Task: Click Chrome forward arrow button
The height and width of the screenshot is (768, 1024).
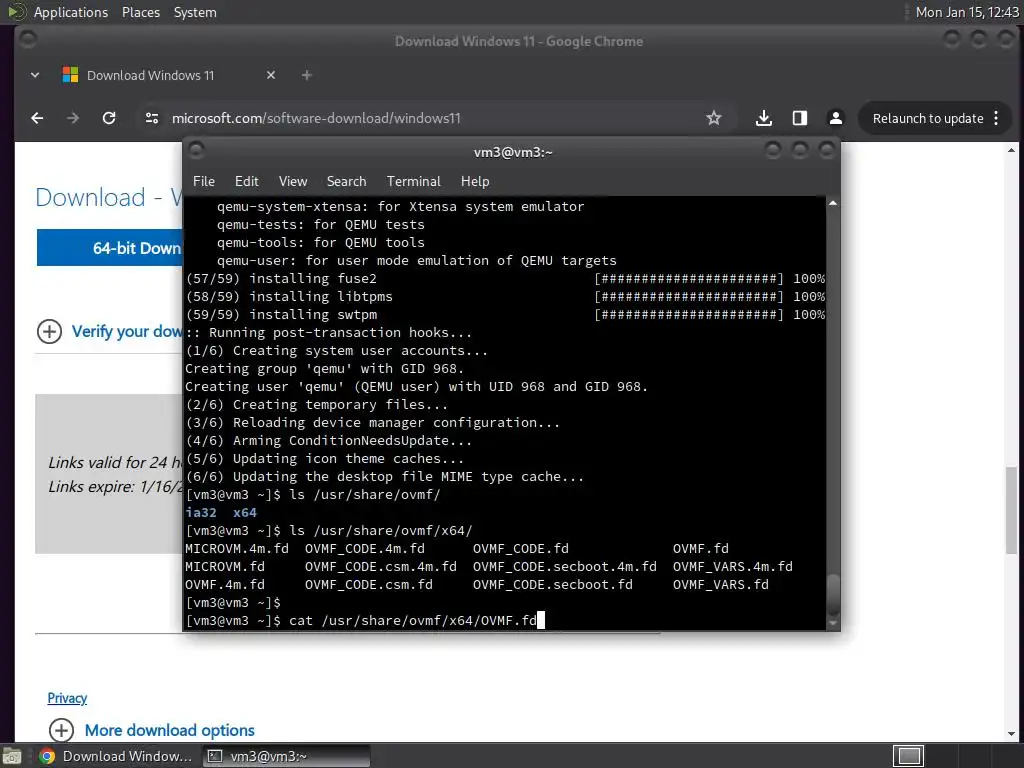Action: (72, 118)
